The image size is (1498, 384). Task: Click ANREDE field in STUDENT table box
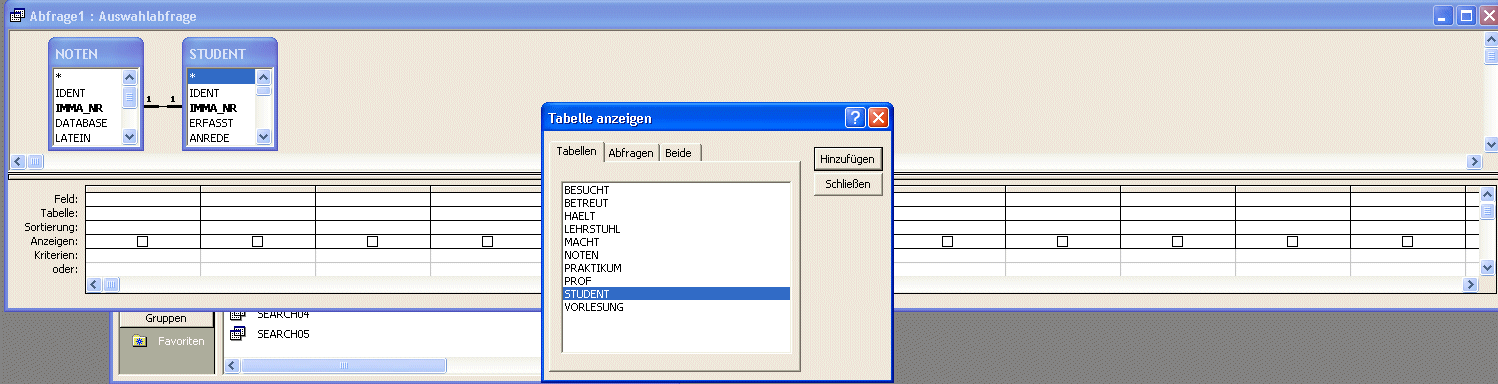221,138
